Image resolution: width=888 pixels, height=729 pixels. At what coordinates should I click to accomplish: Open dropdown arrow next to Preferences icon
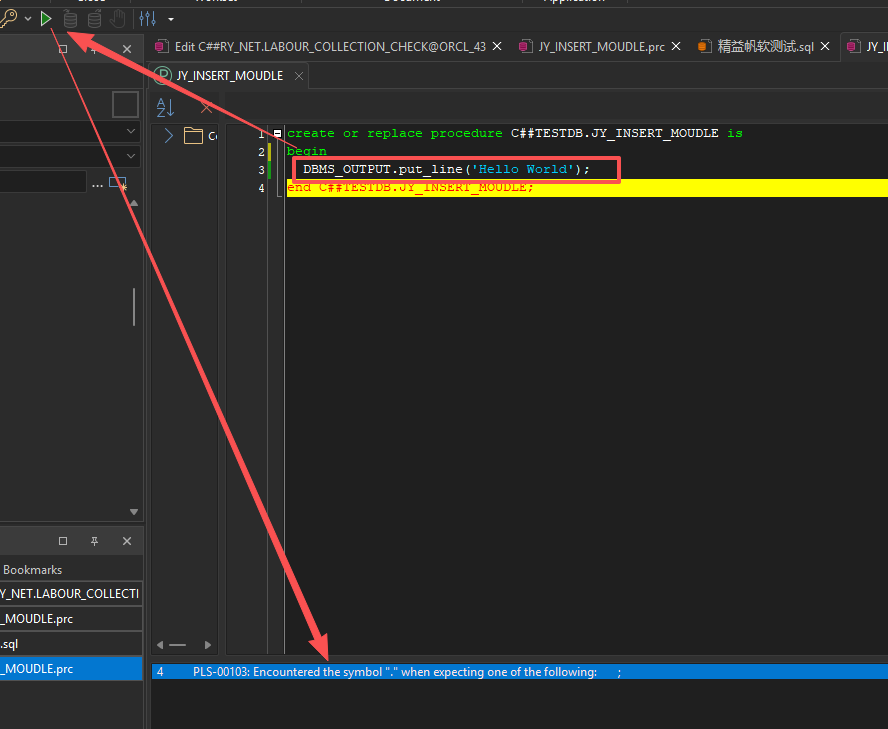(x=171, y=20)
